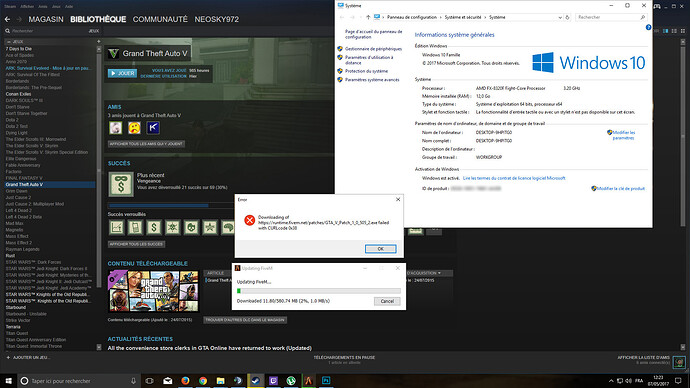690x388 pixels.
Task: Switch library to grid view icon
Action: pyautogui.click(x=683, y=31)
